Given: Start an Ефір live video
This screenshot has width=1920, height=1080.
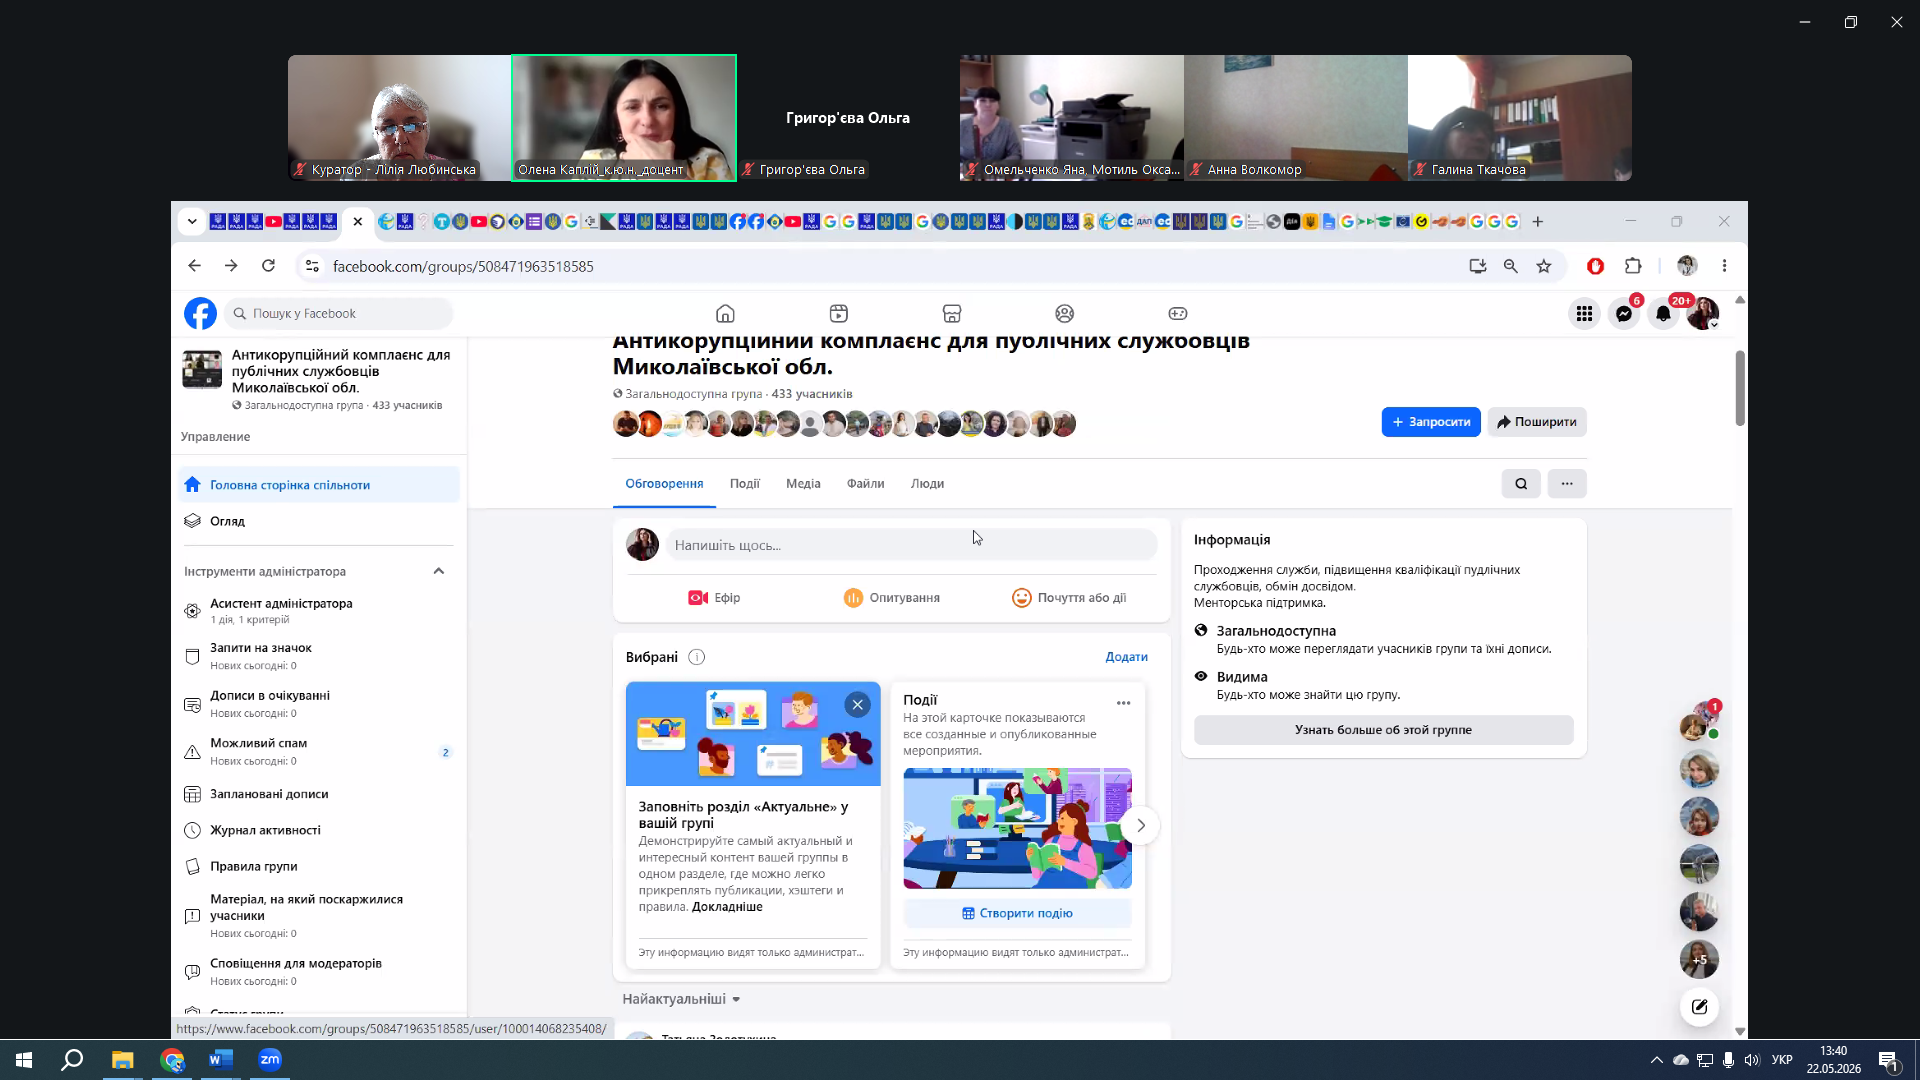Looking at the screenshot, I should [714, 598].
